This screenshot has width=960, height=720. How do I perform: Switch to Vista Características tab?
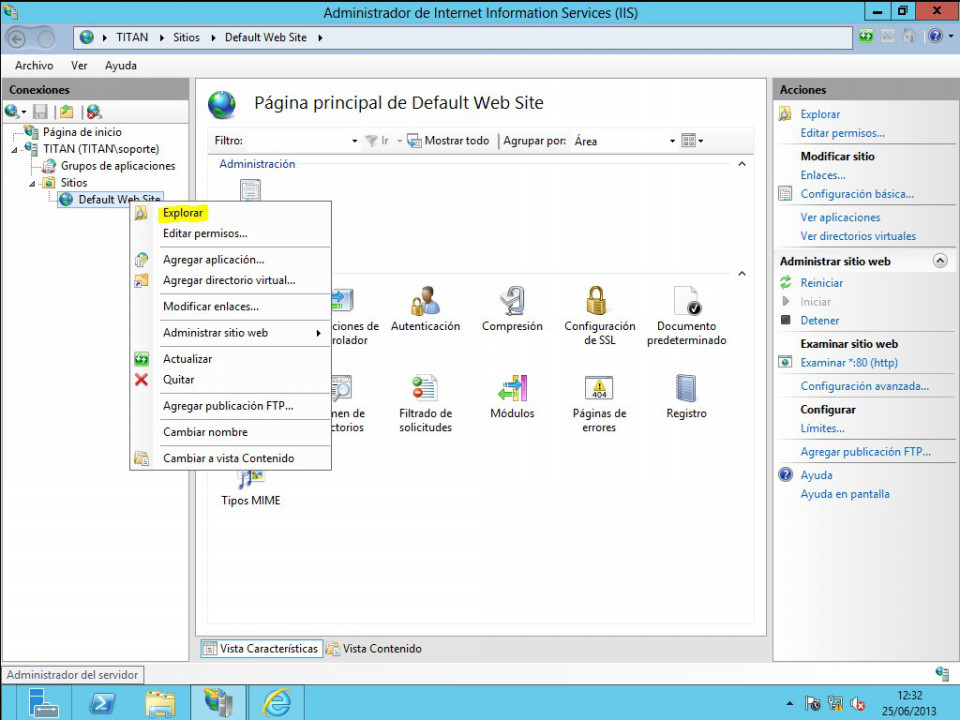click(261, 648)
